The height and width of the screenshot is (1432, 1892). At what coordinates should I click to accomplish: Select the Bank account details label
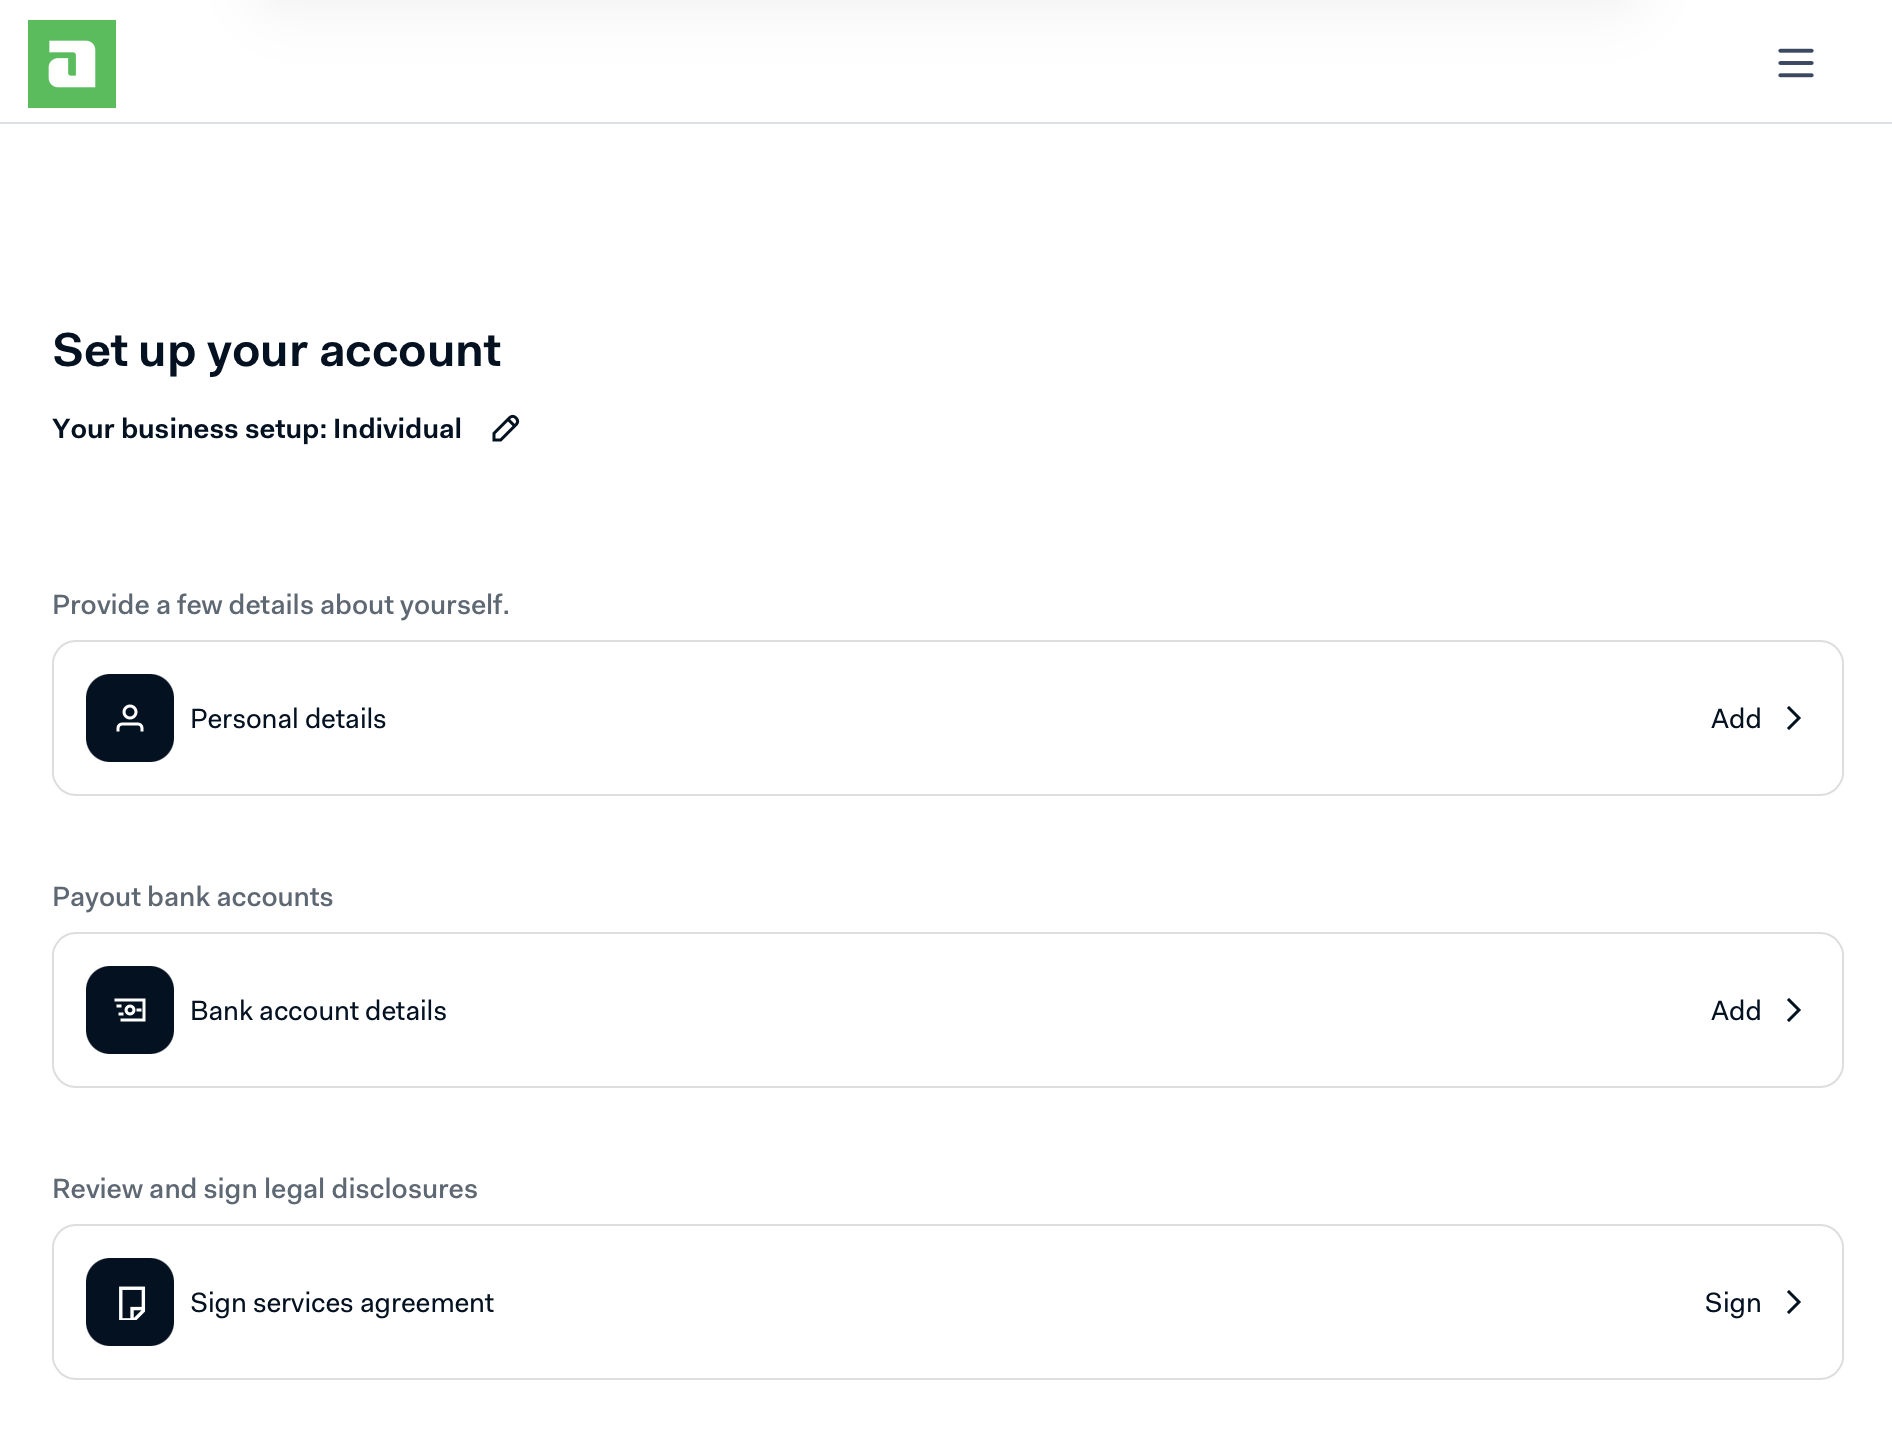[x=318, y=1011]
